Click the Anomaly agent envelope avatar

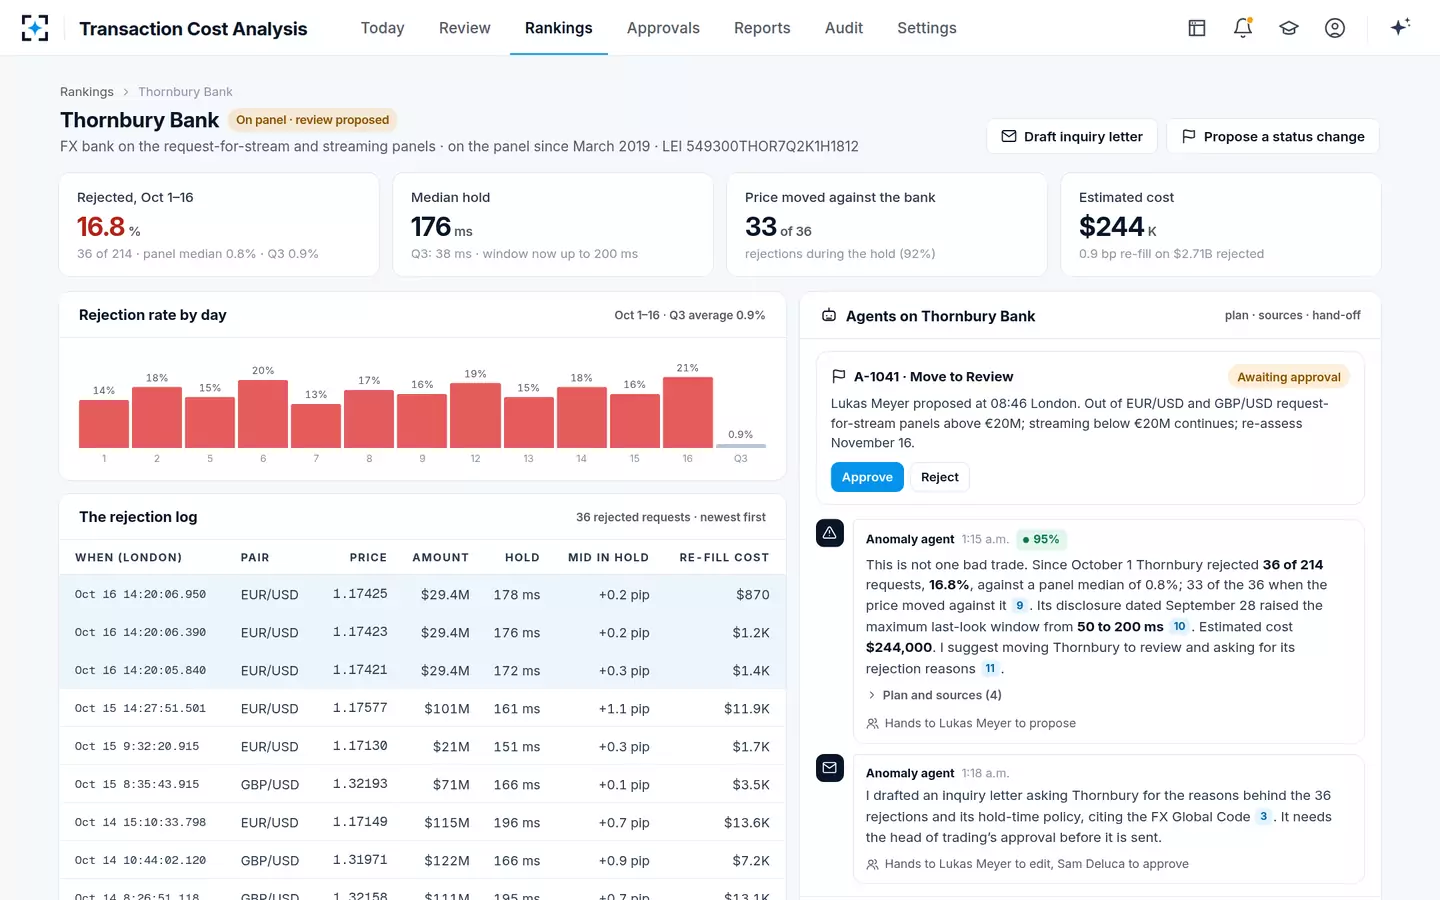point(830,768)
